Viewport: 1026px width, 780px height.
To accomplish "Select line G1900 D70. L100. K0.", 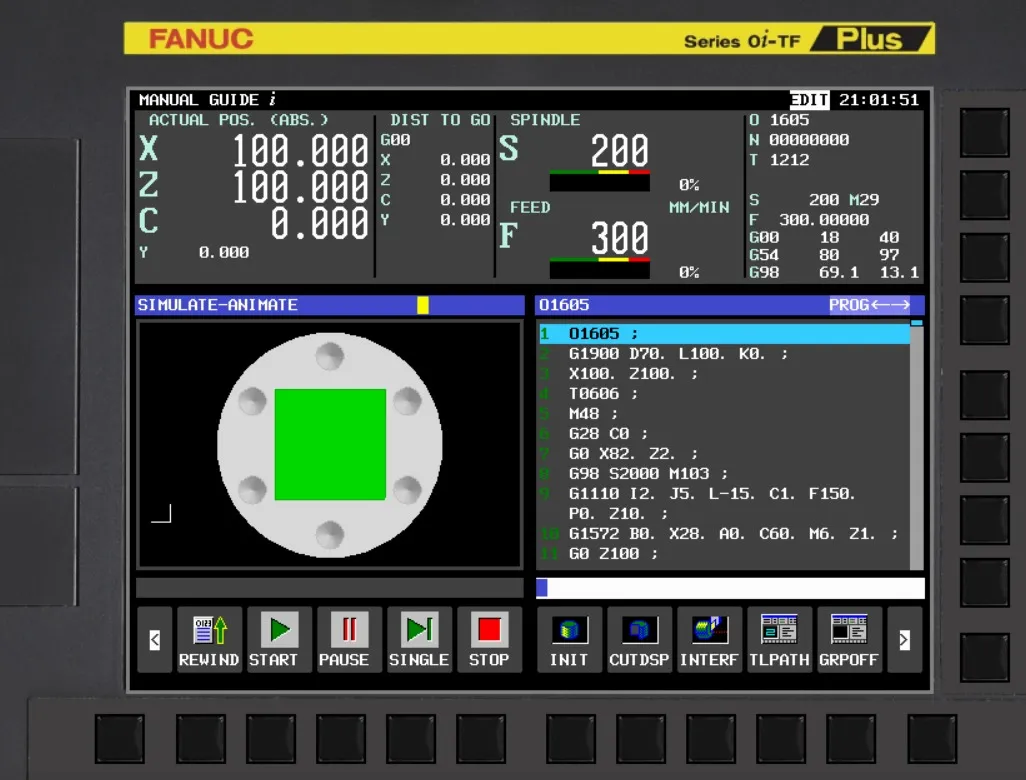I will click(724, 354).
